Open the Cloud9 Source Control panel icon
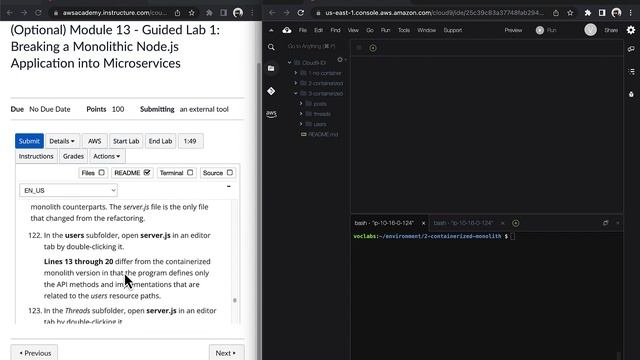Screen dimensions: 640x360 tap(271, 91)
